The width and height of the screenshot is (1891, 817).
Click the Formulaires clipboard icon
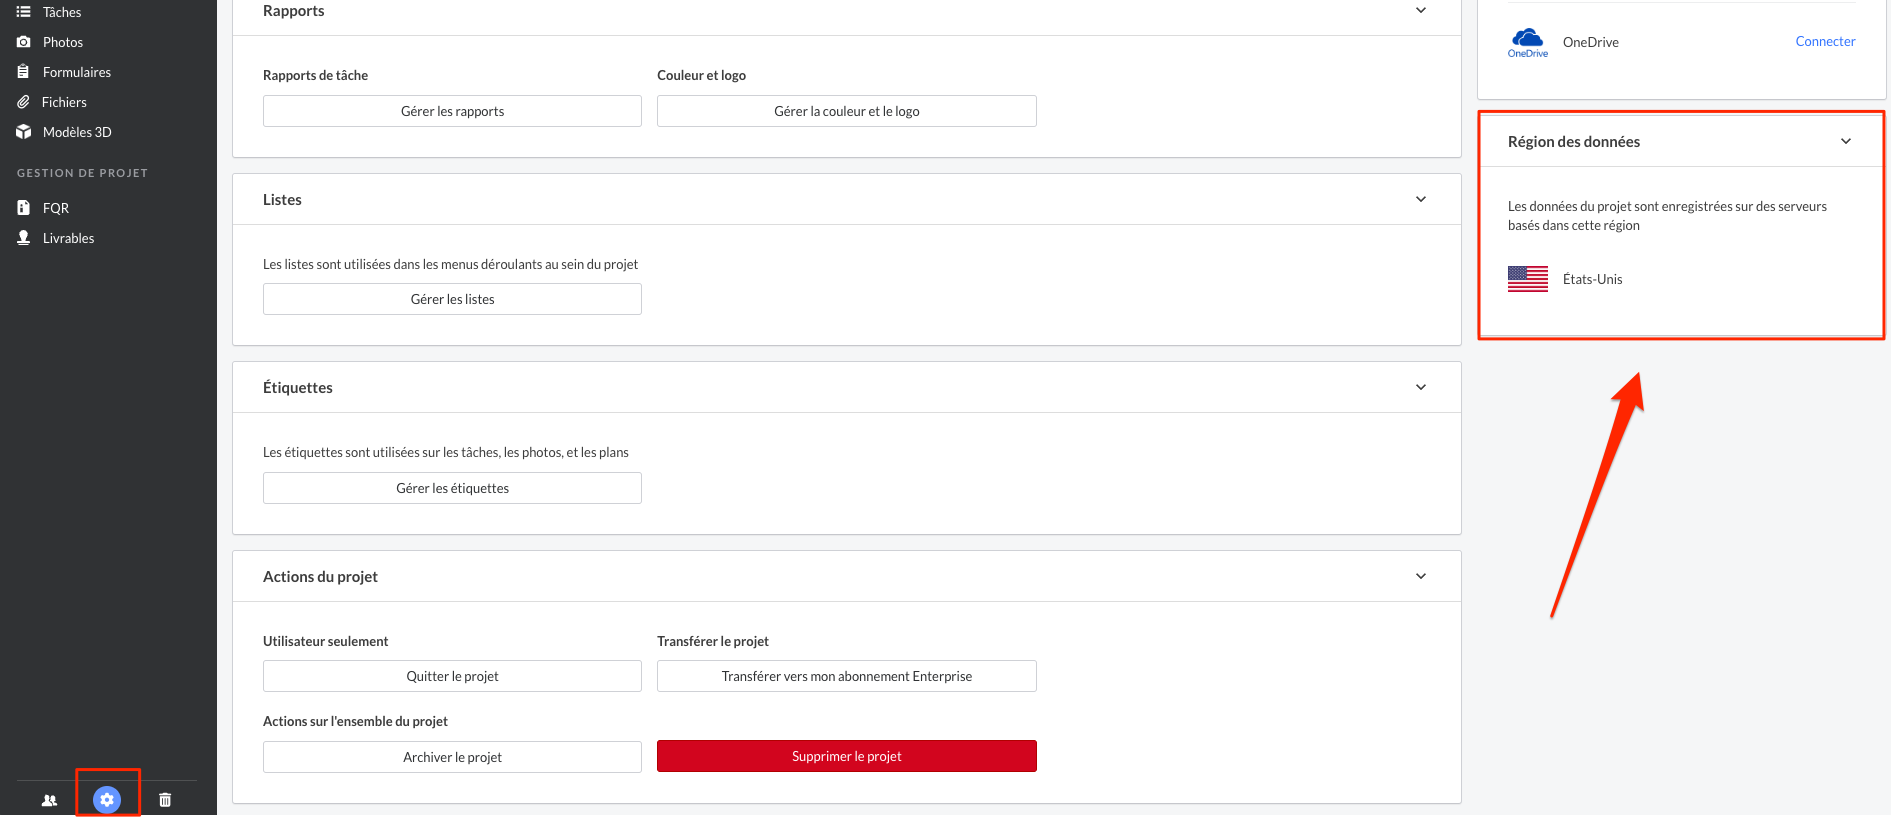(23, 72)
